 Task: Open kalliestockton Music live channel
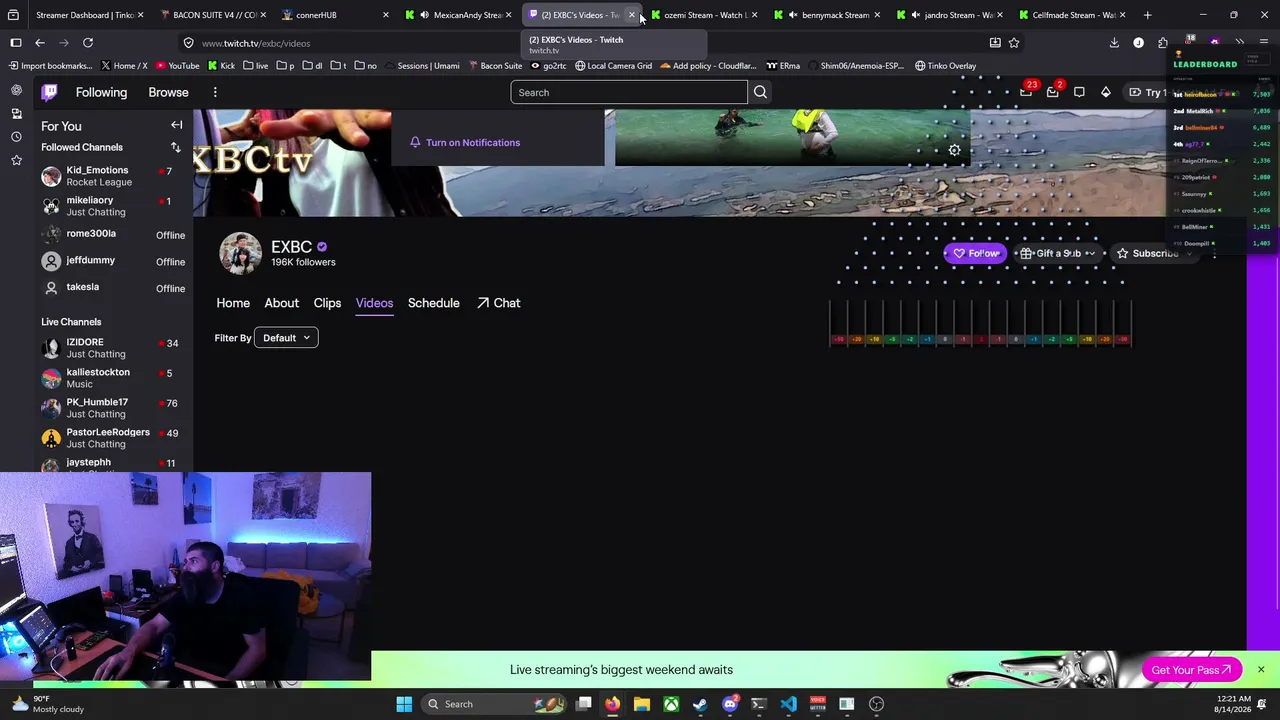(113, 378)
